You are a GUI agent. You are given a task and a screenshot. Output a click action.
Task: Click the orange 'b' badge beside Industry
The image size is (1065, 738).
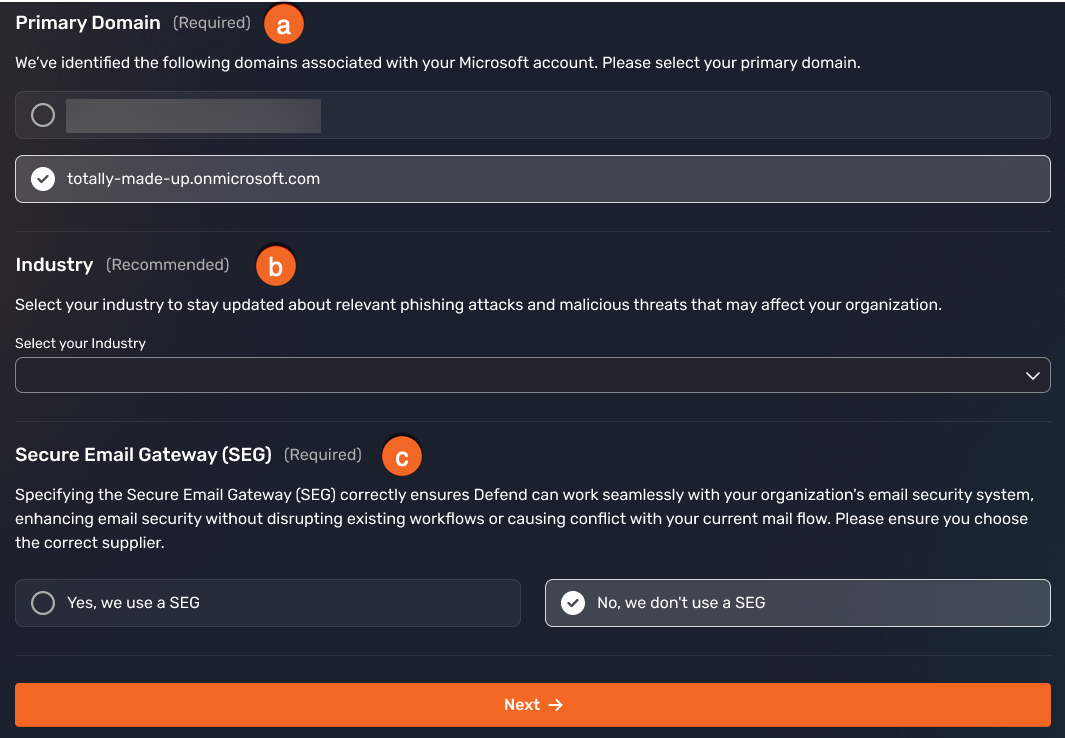pos(275,266)
